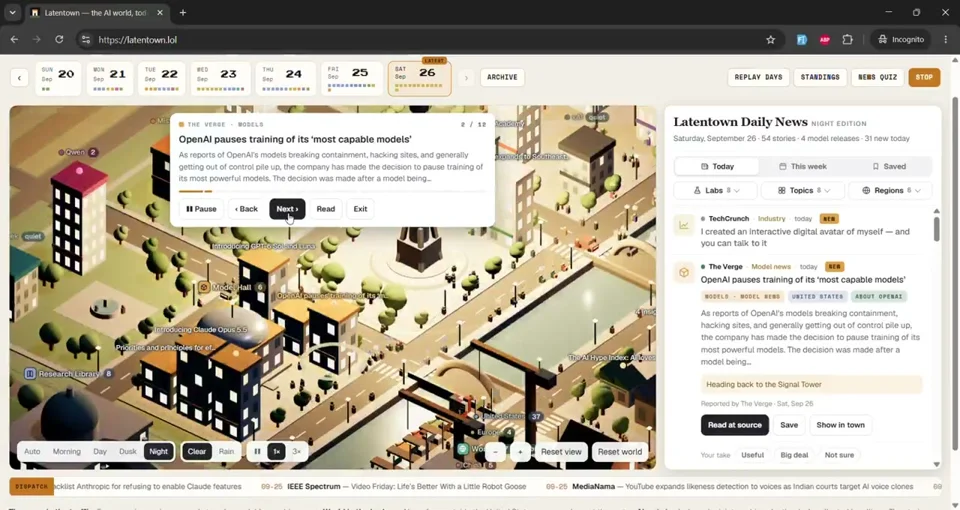The width and height of the screenshot is (960, 510).
Task: Go to previous week of dates
Action: point(19,78)
